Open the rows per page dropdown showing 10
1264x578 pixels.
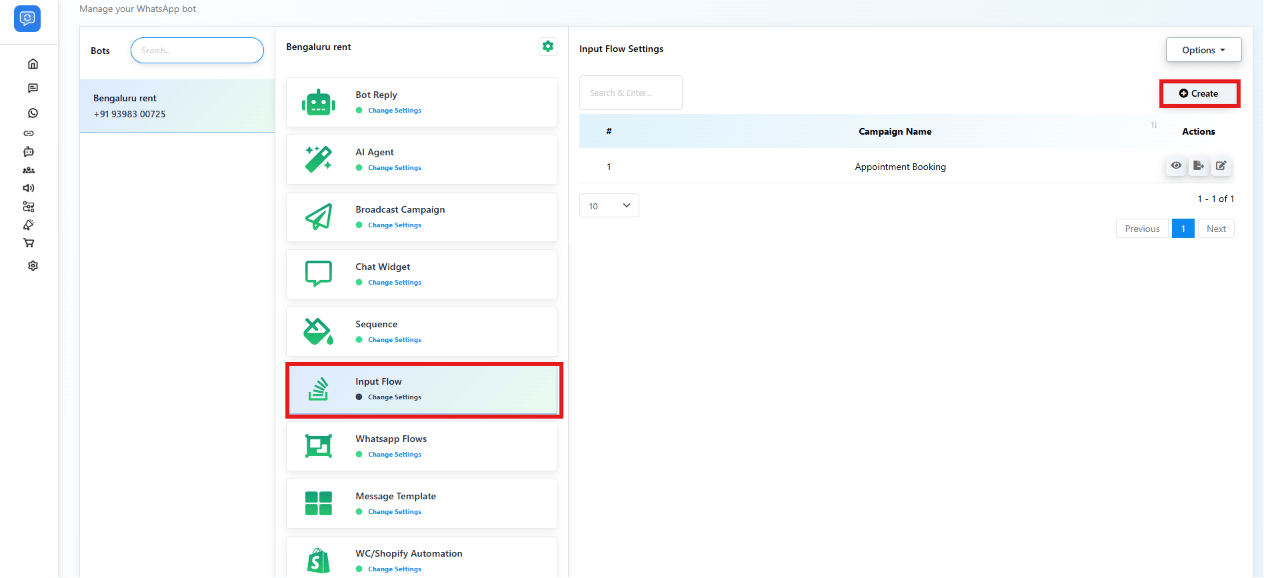609,205
